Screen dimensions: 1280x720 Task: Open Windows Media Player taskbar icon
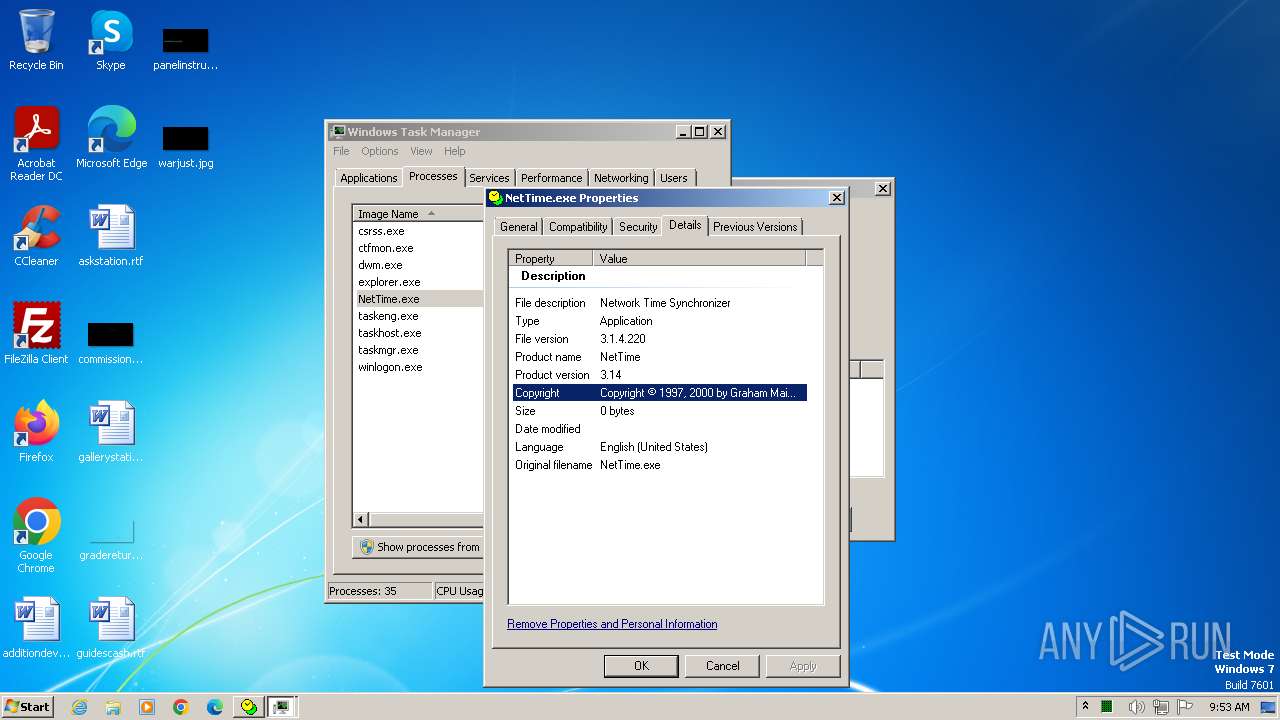147,707
